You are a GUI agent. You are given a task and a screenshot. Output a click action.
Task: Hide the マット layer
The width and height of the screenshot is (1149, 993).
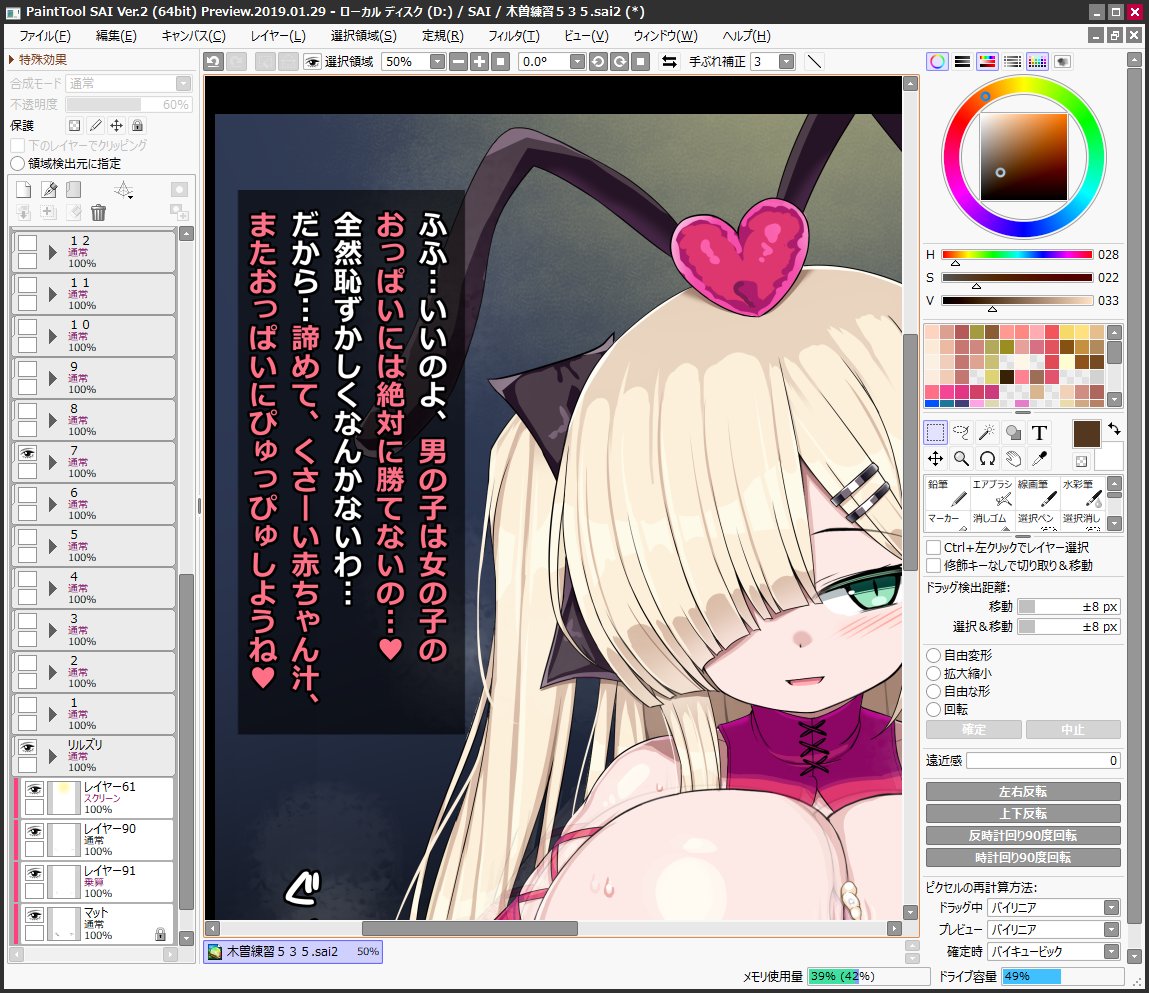(34, 915)
